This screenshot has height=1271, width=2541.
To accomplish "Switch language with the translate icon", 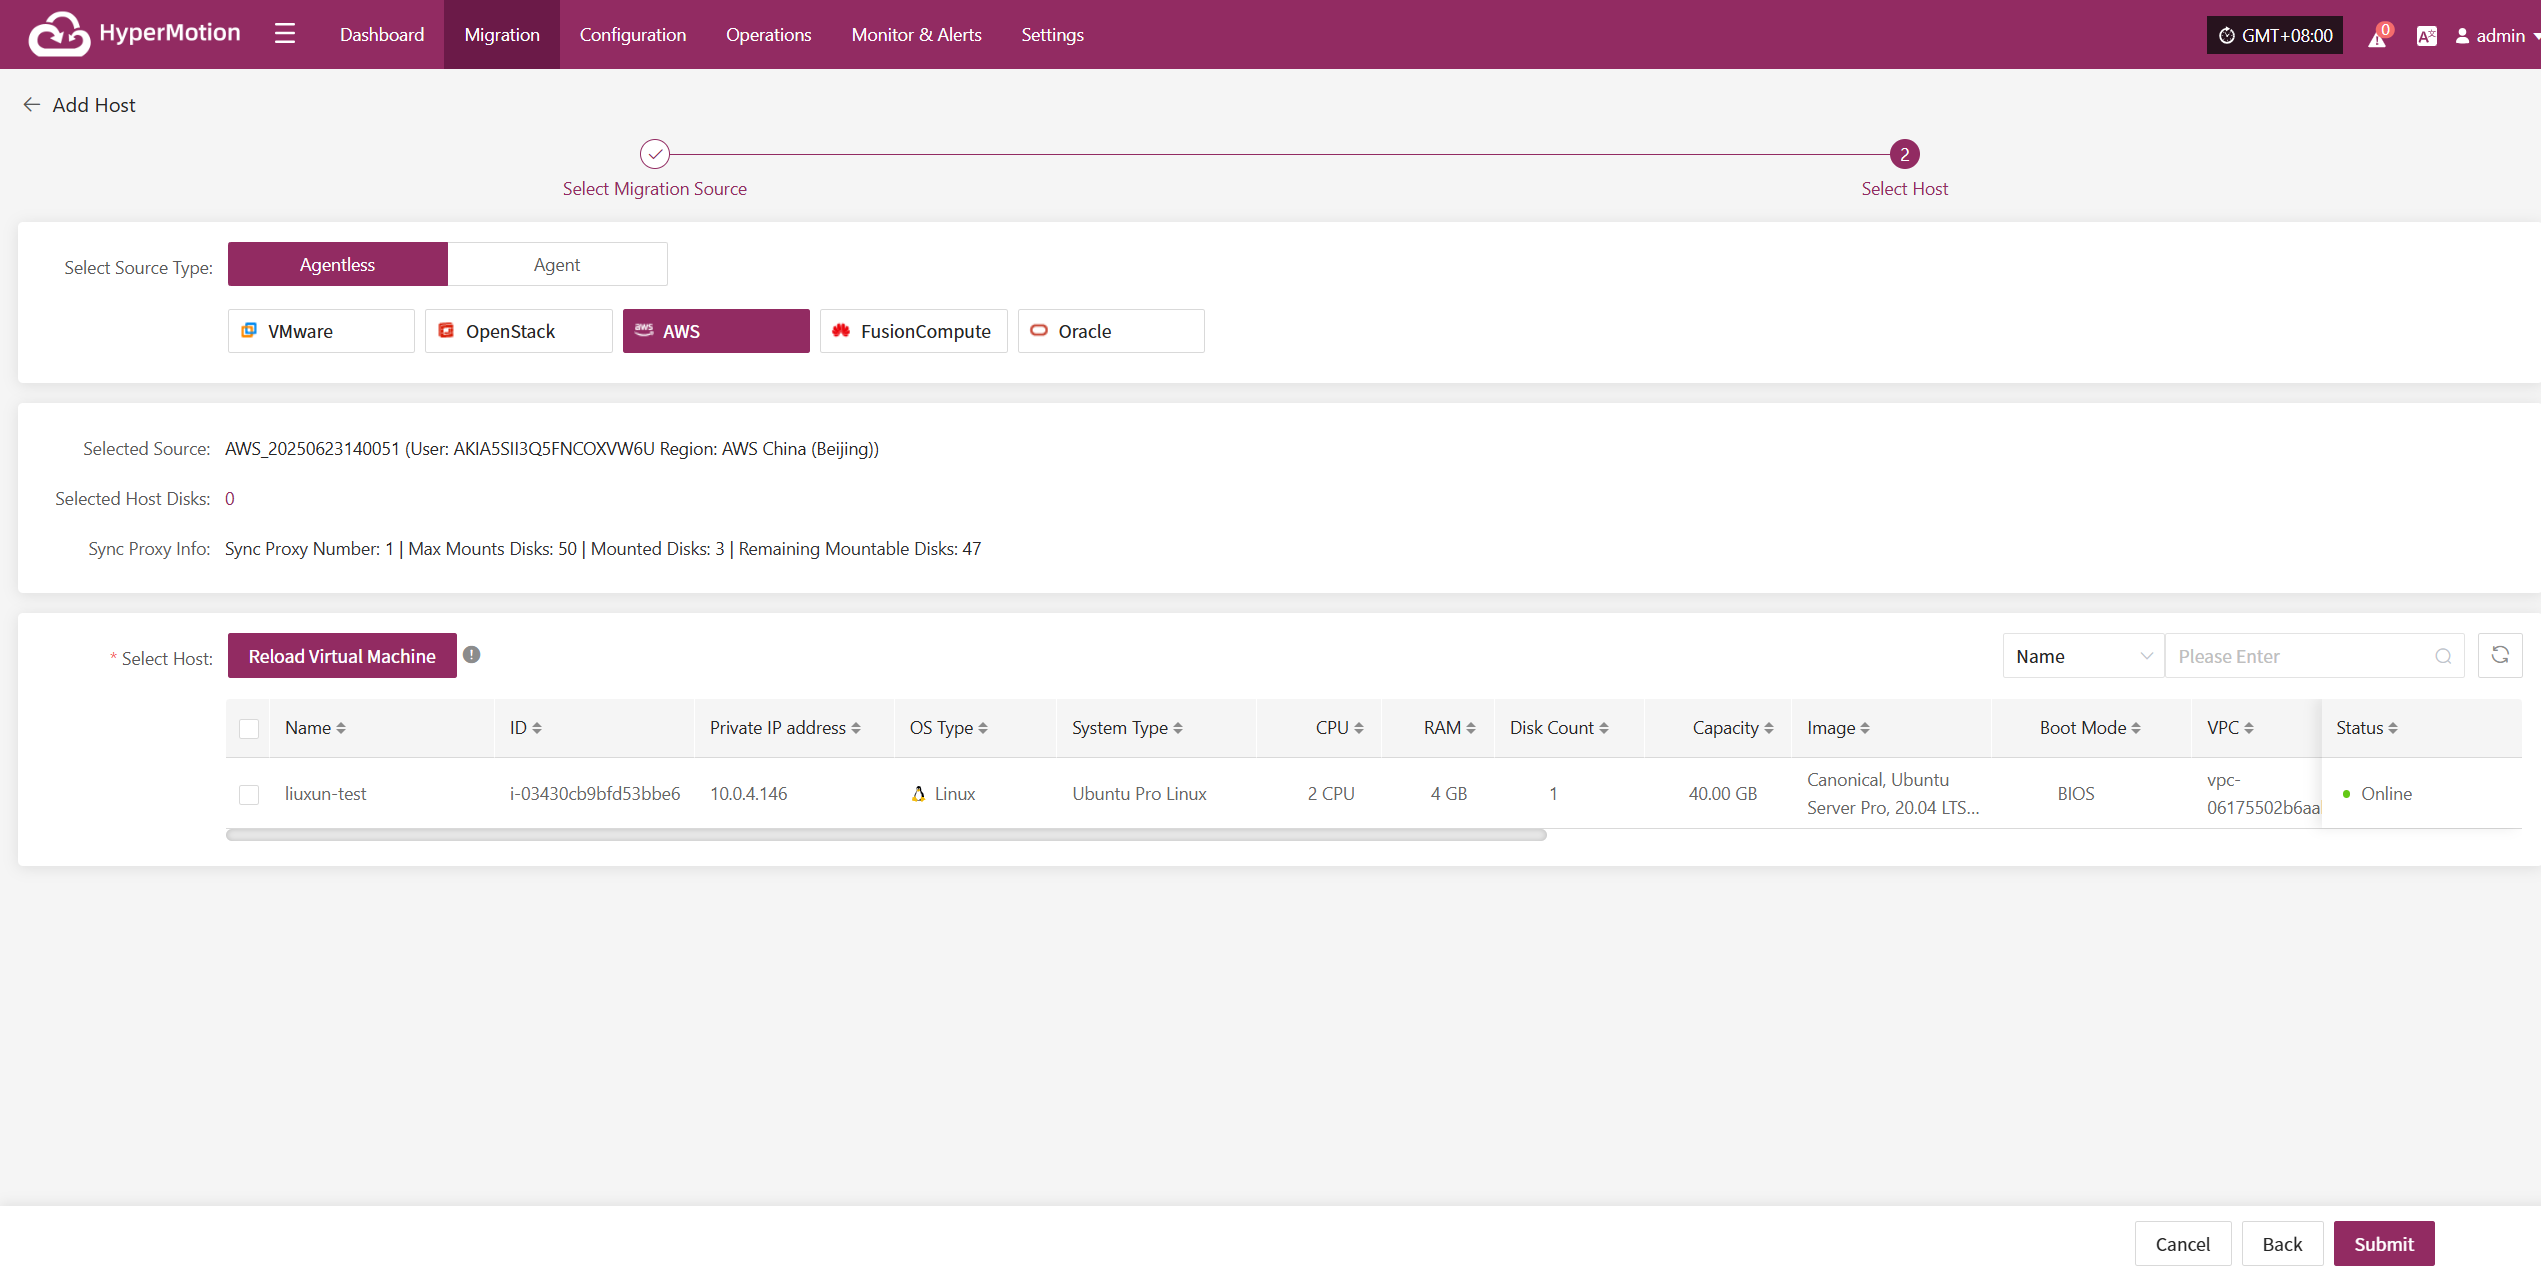I will coord(2426,36).
